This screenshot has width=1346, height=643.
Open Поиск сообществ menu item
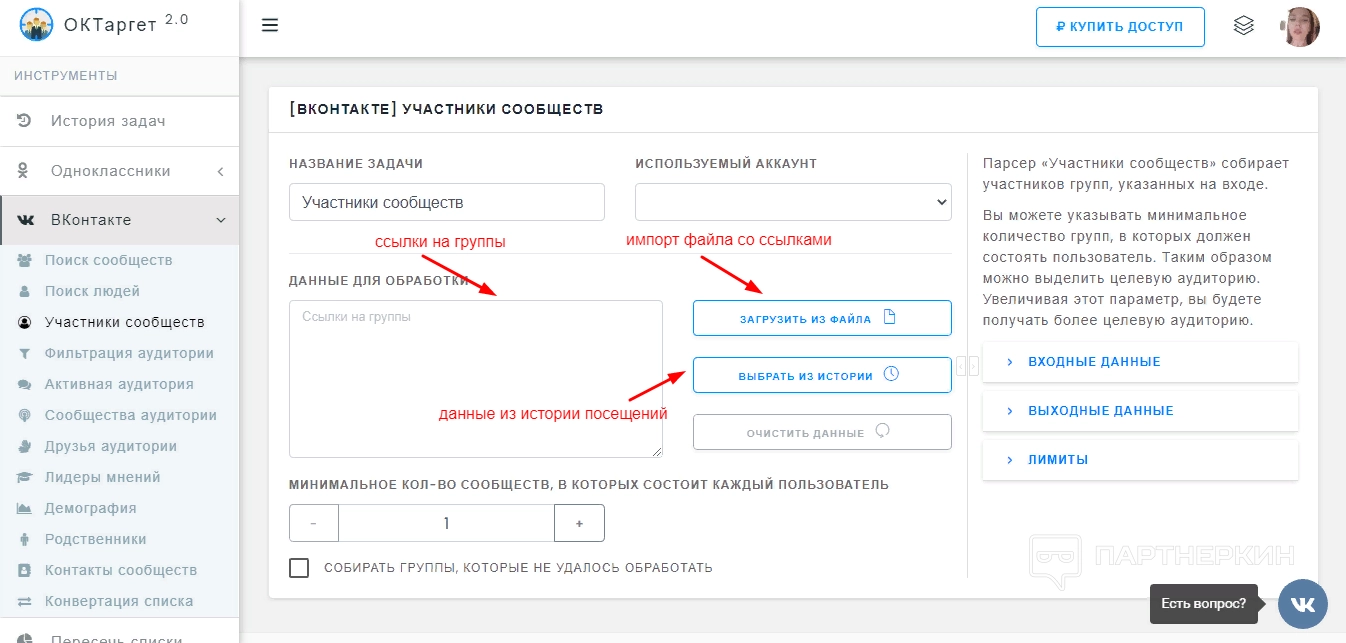click(x=108, y=260)
